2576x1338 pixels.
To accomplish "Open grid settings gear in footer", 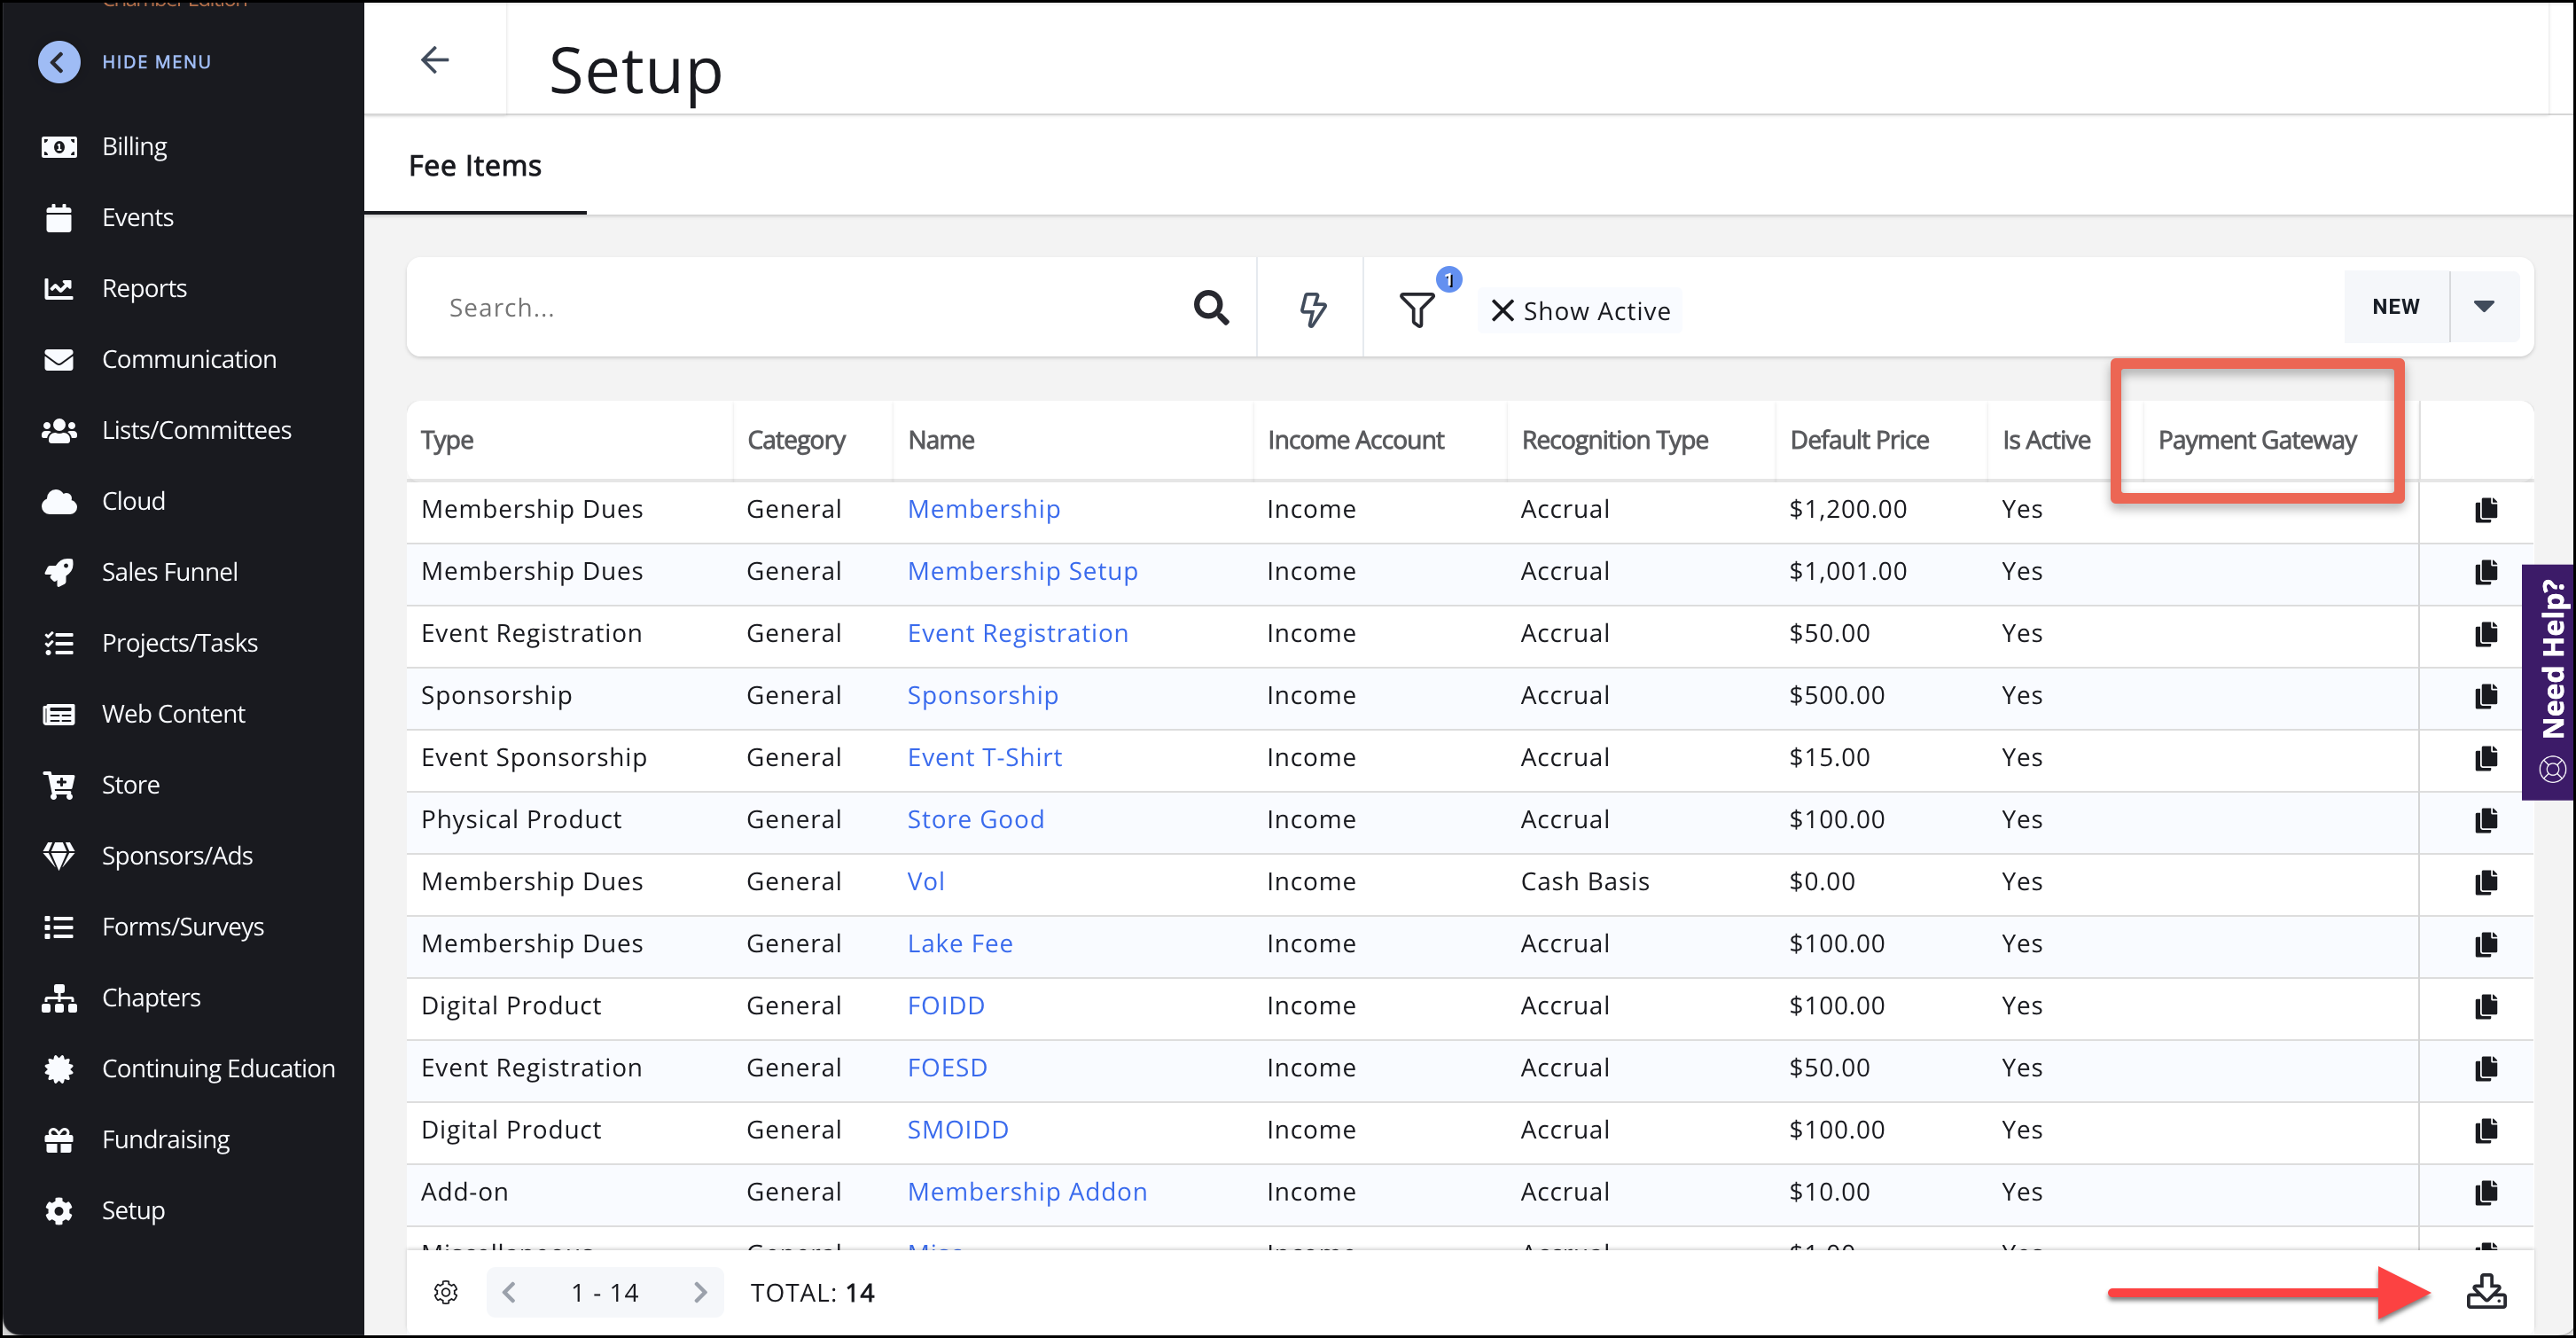I will click(x=446, y=1292).
